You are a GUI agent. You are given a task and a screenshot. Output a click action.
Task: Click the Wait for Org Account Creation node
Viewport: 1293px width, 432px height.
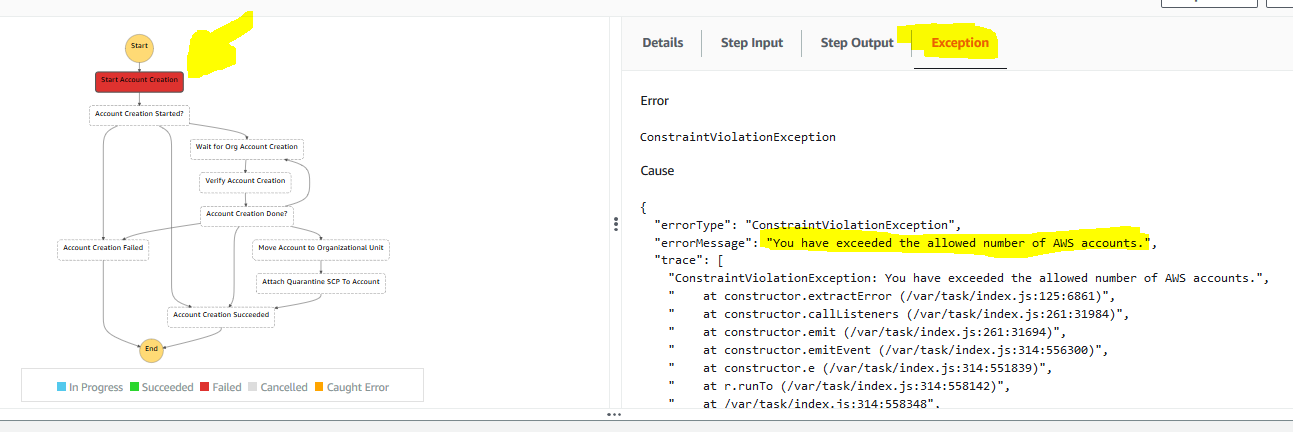(246, 148)
